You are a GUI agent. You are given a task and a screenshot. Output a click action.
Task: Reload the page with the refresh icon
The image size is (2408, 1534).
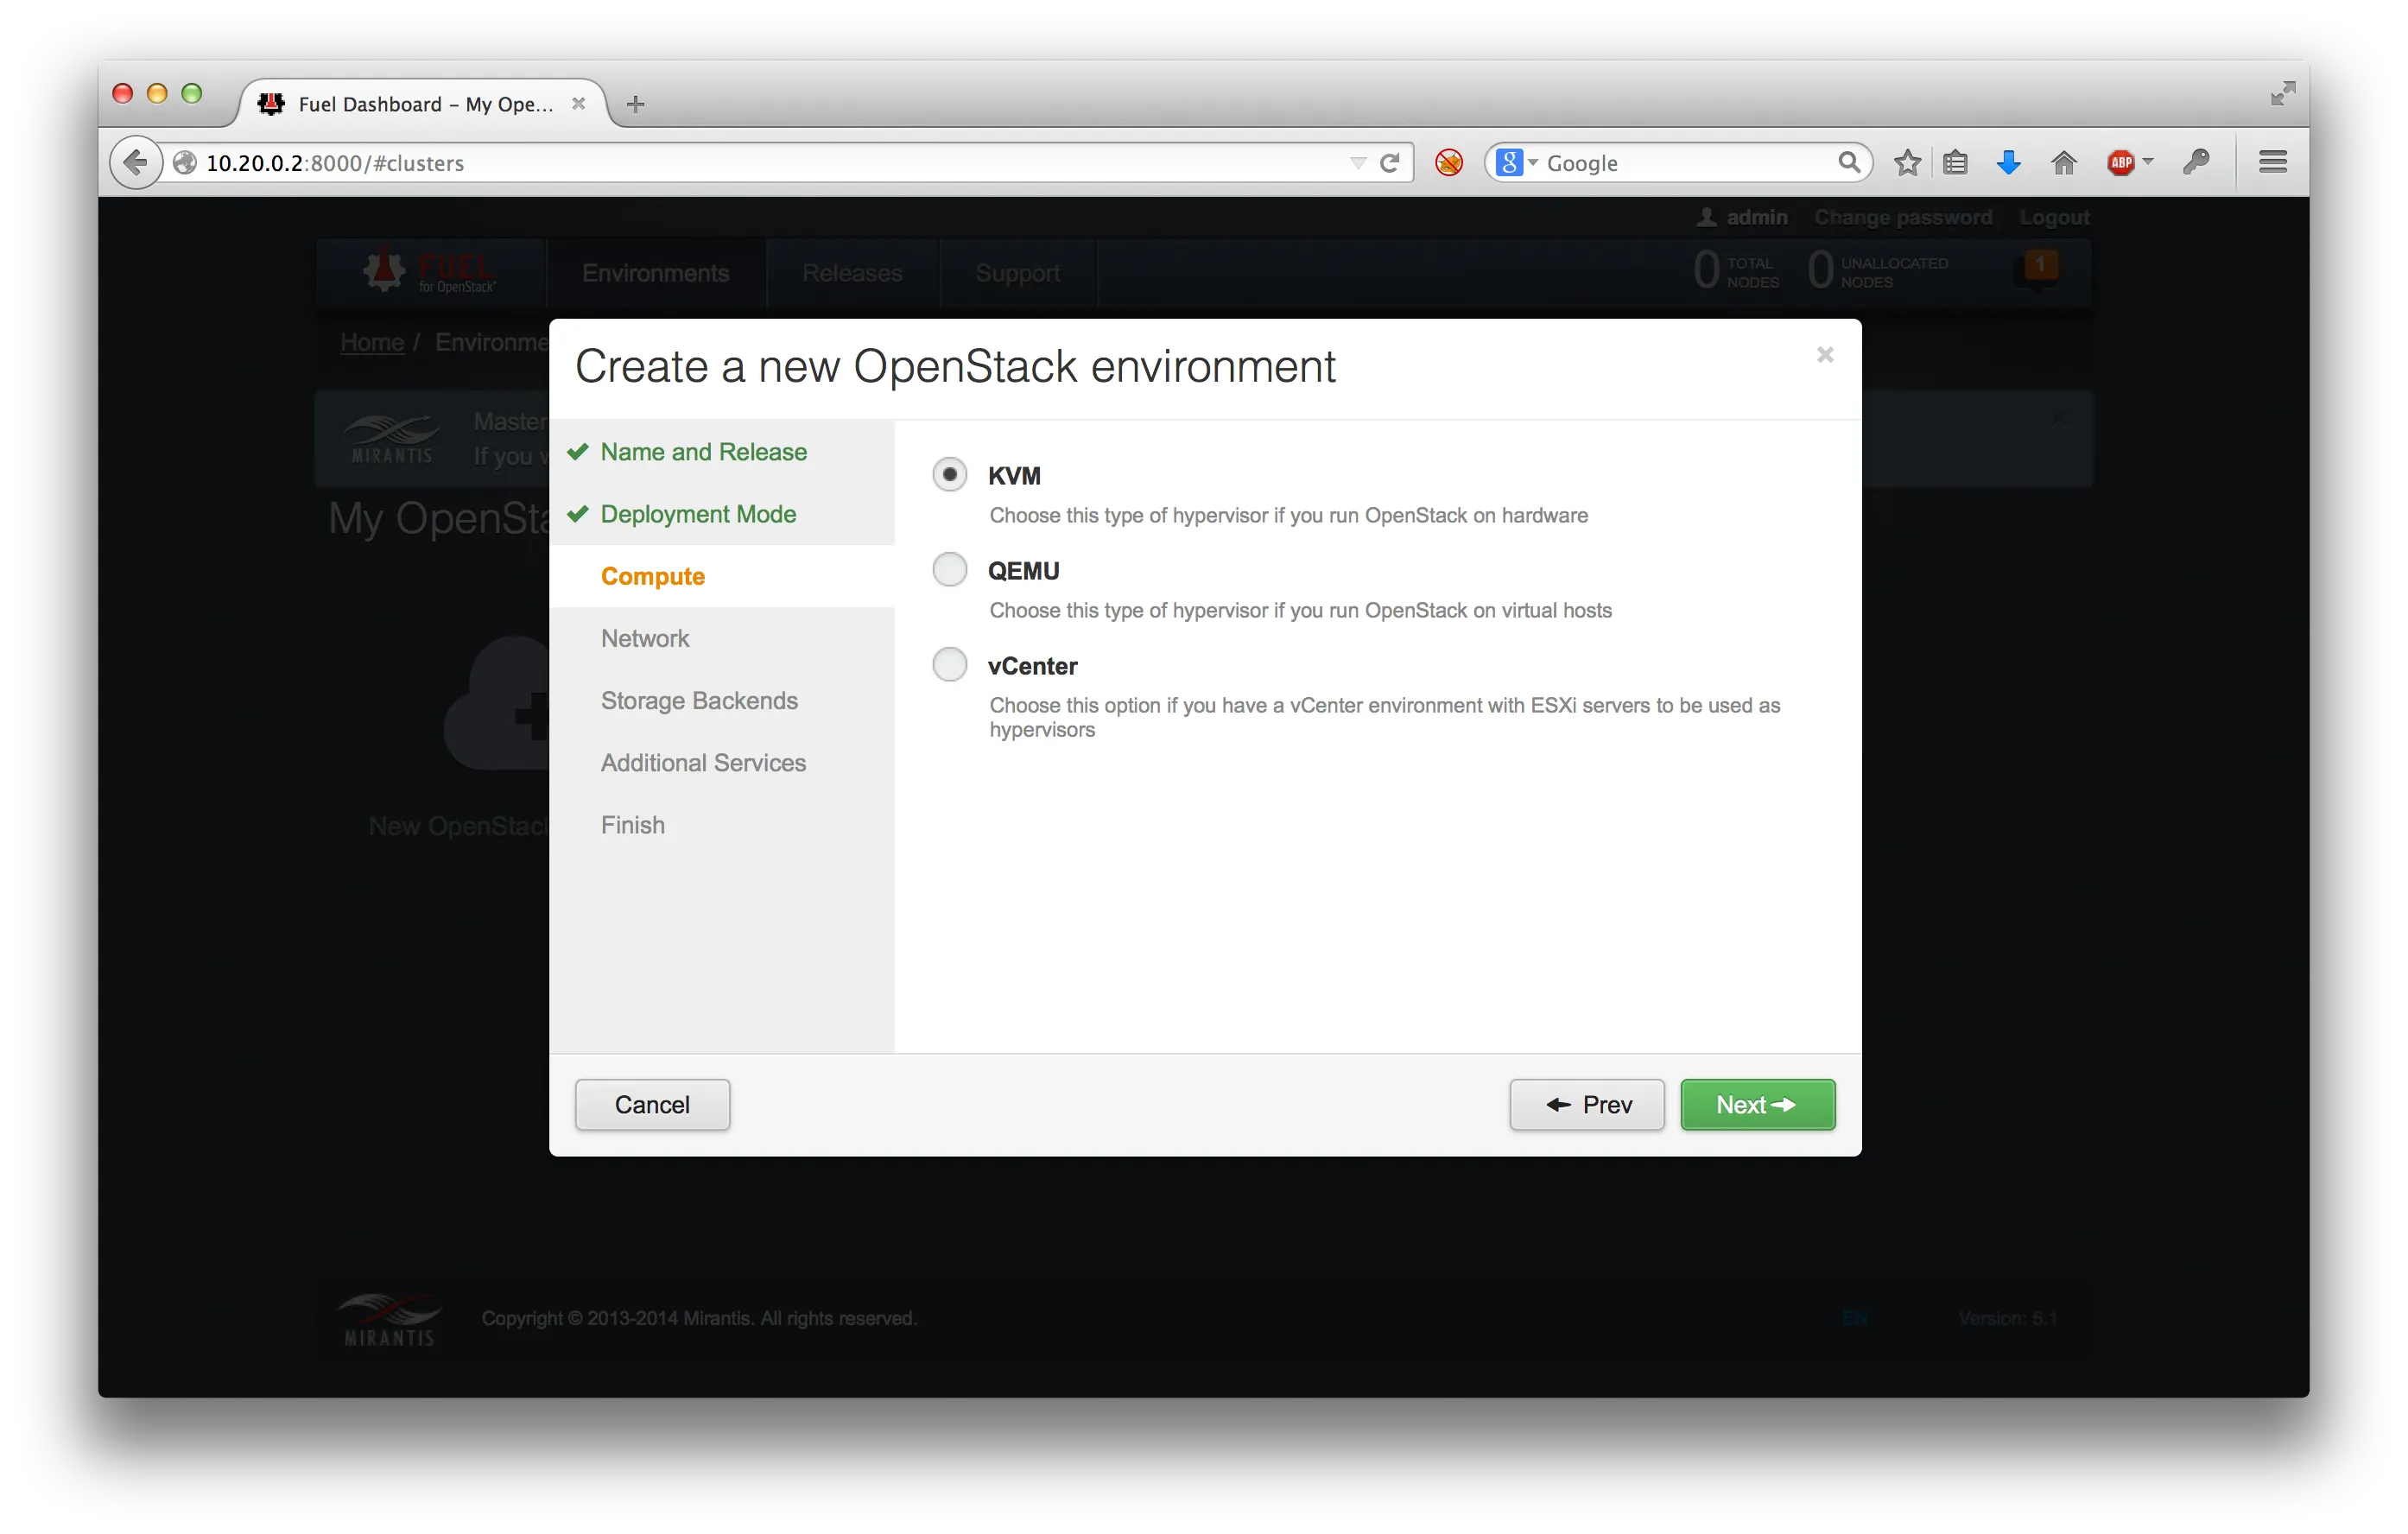coord(1389,162)
